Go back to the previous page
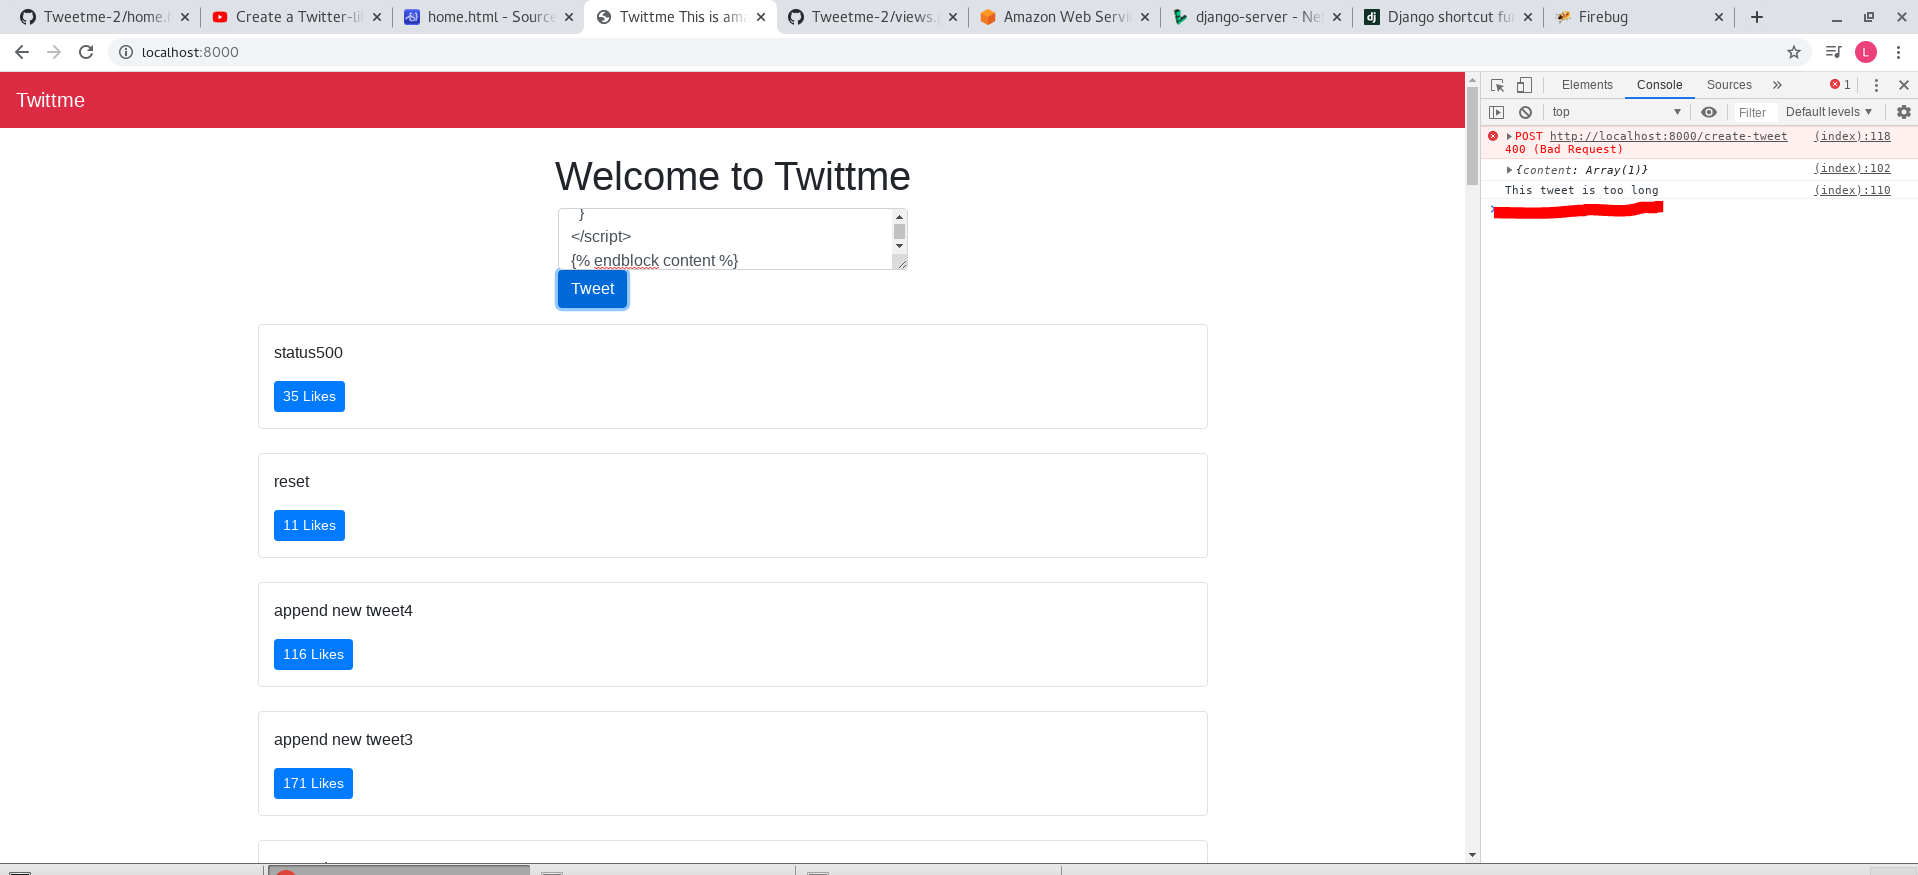The image size is (1918, 875). point(22,52)
